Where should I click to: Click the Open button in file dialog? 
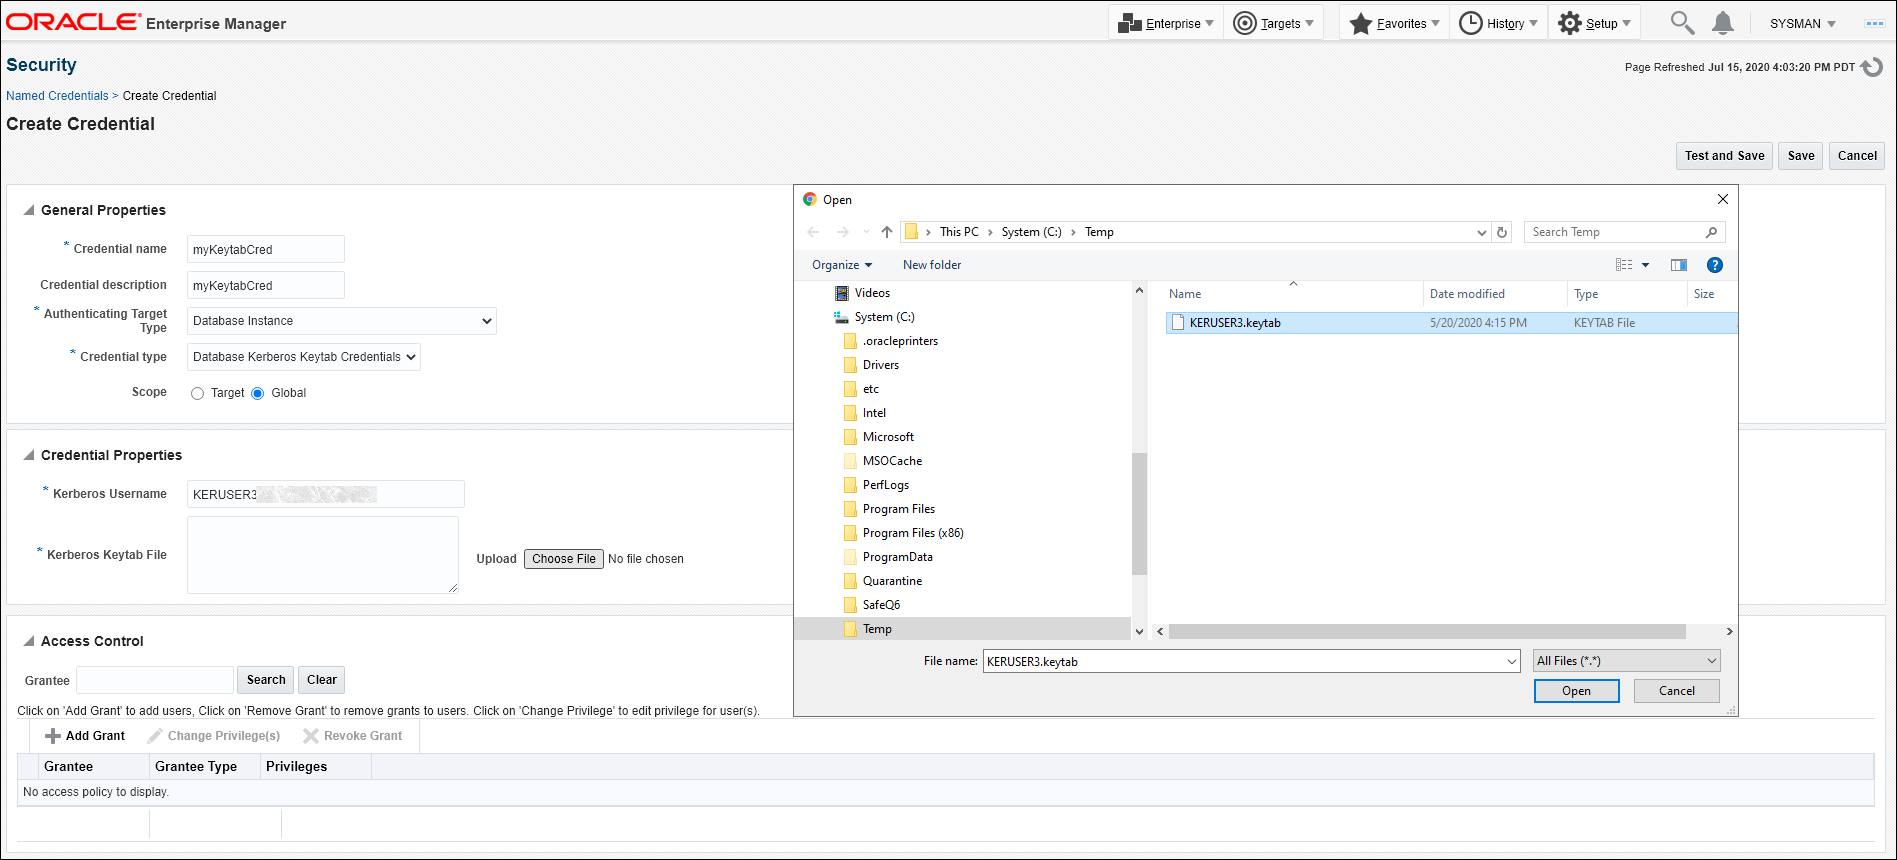click(x=1576, y=691)
